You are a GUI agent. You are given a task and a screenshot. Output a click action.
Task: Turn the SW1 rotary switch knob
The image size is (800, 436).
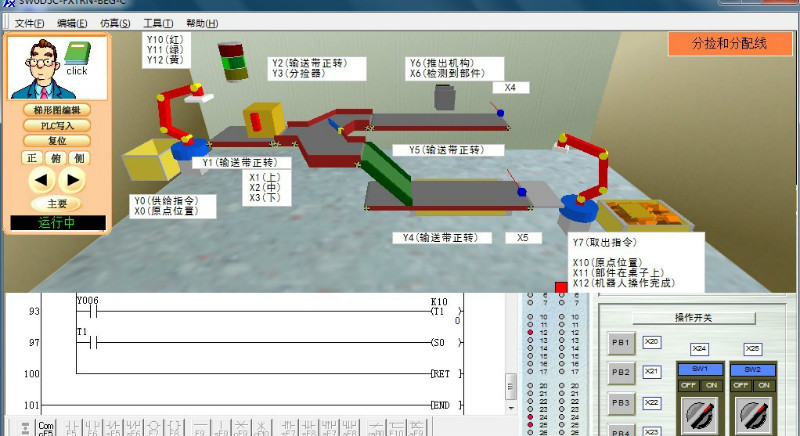click(x=699, y=414)
